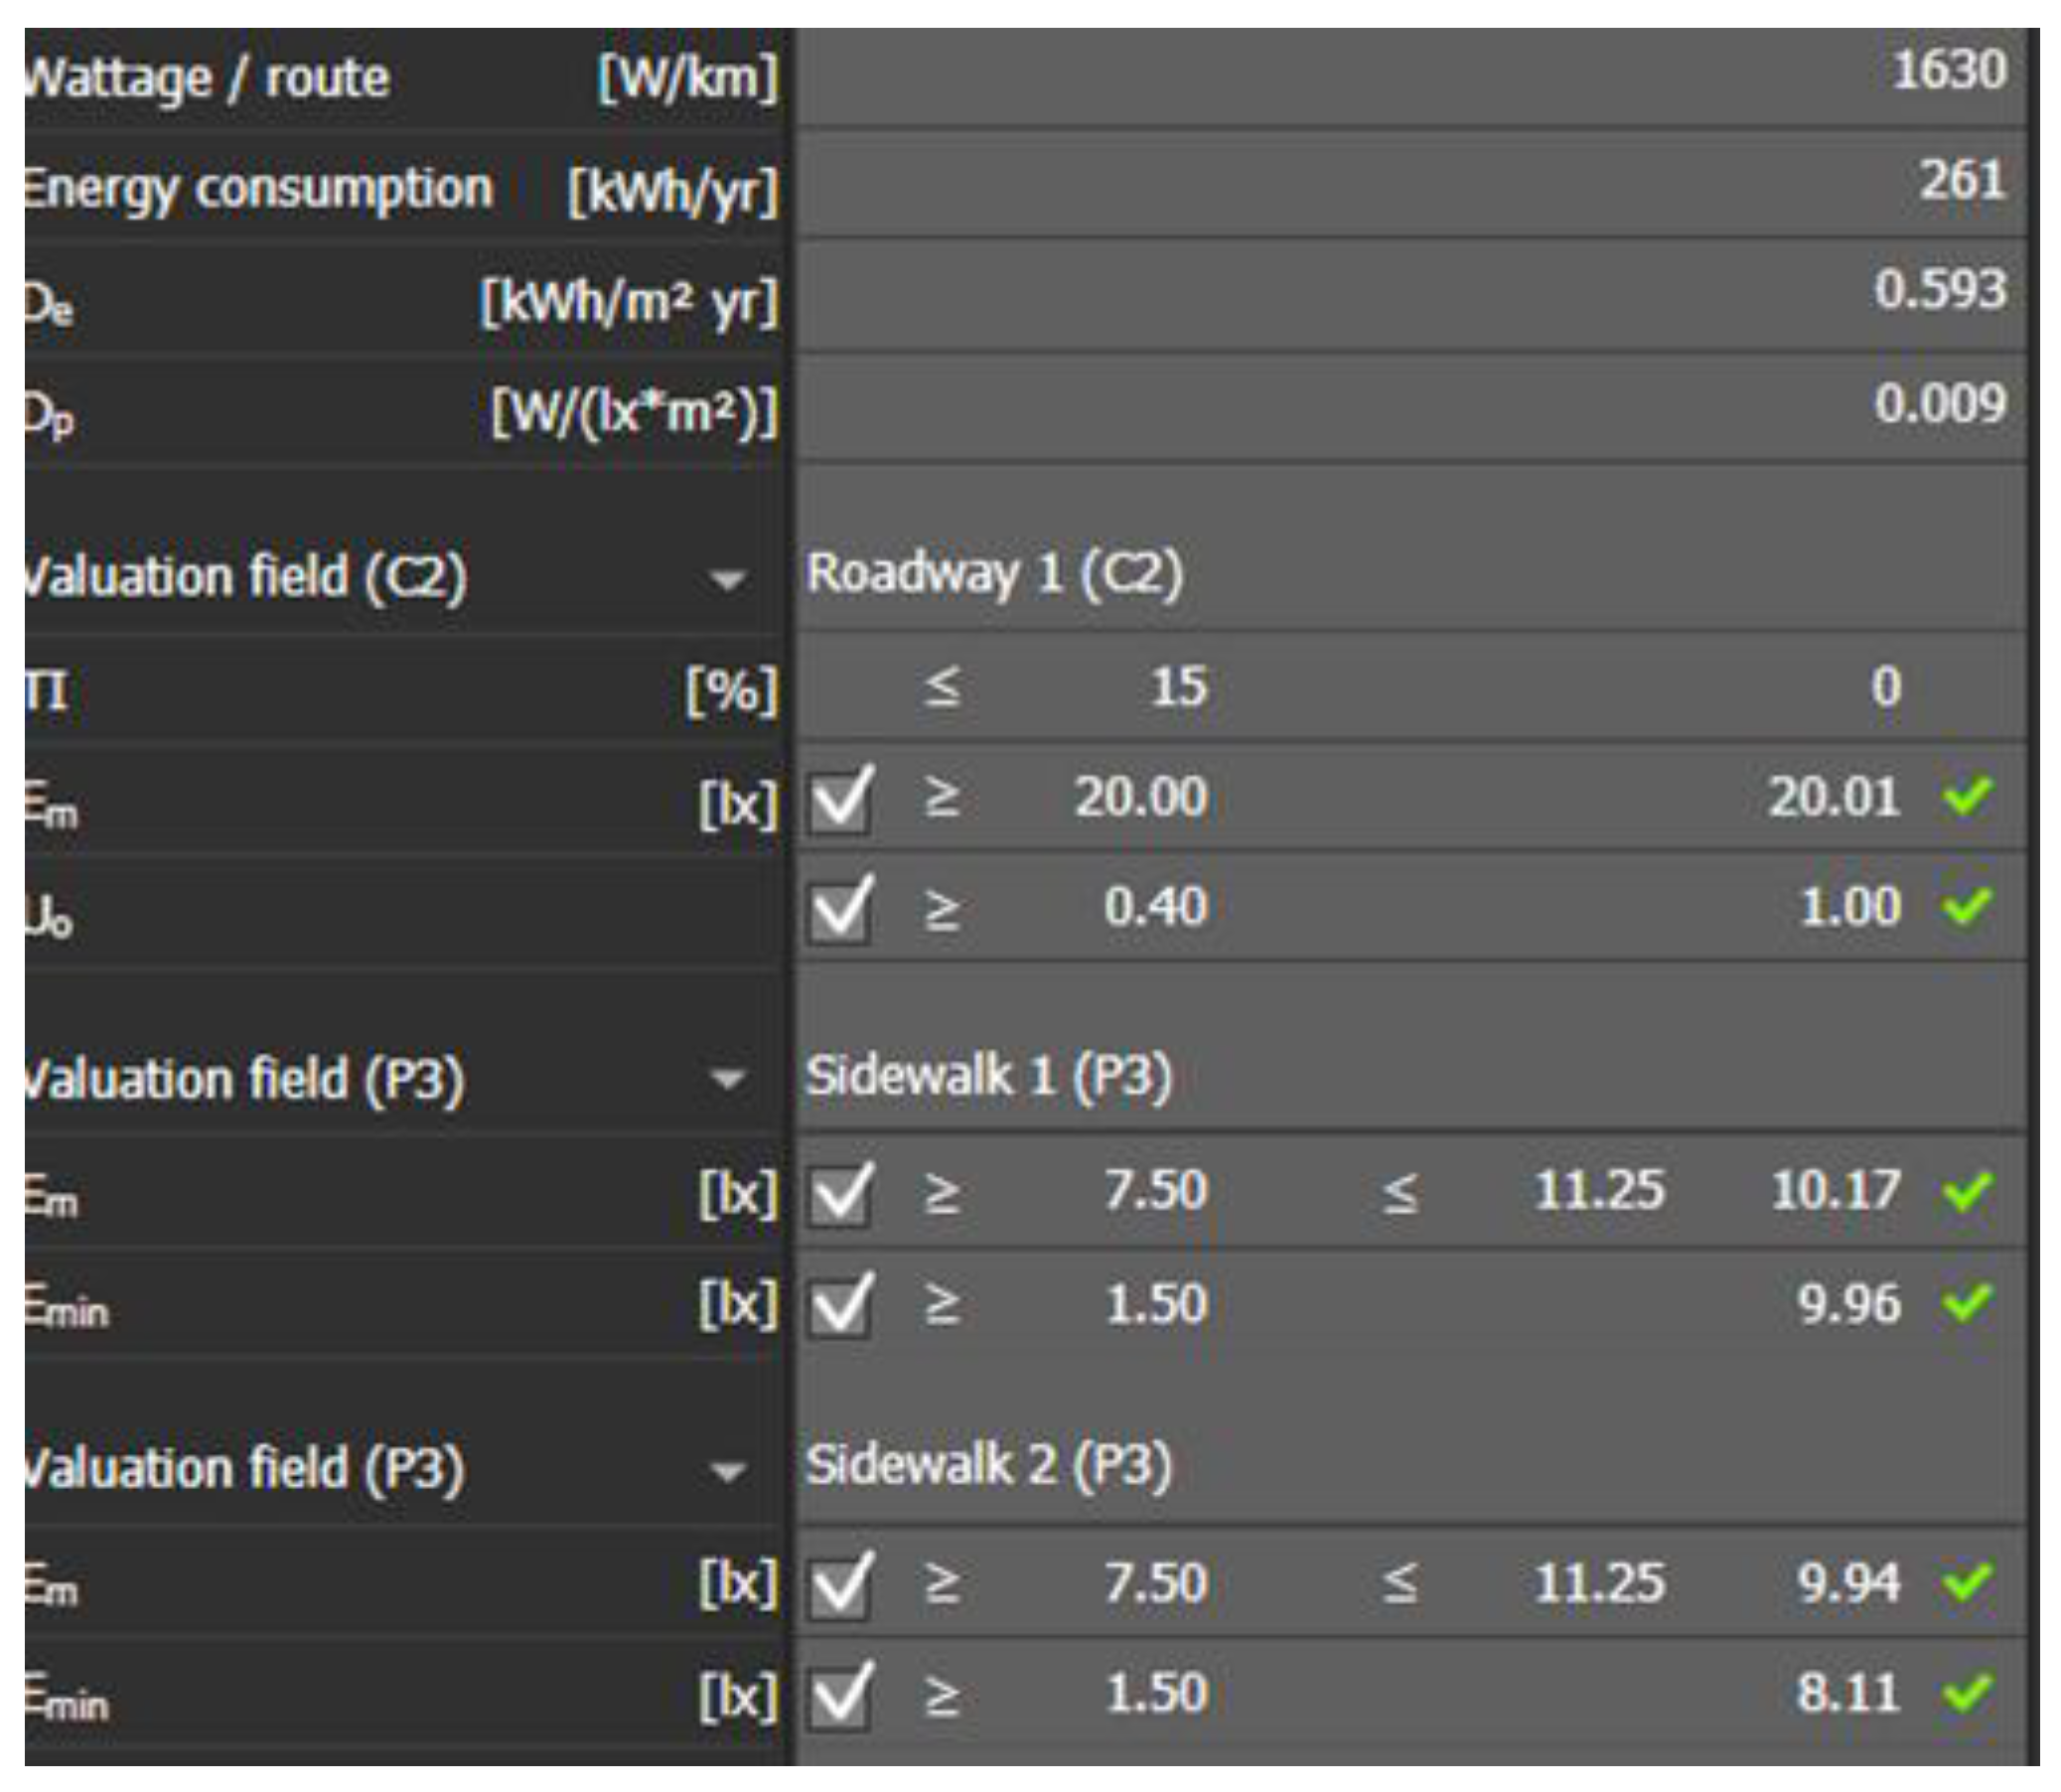Select the Sidewalk 1 (P3) header
This screenshot has height=1792, width=2061.
(988, 1077)
